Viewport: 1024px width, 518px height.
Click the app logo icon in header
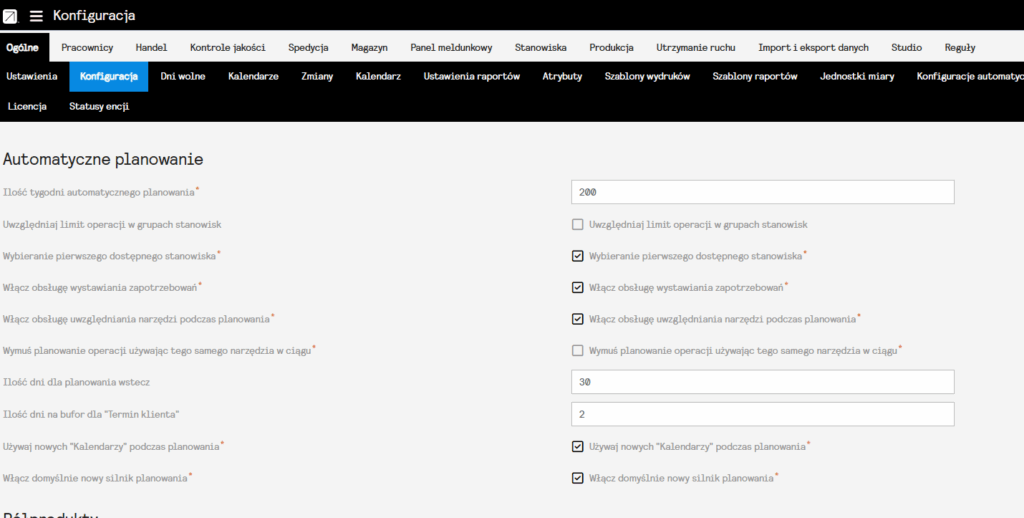coord(11,16)
